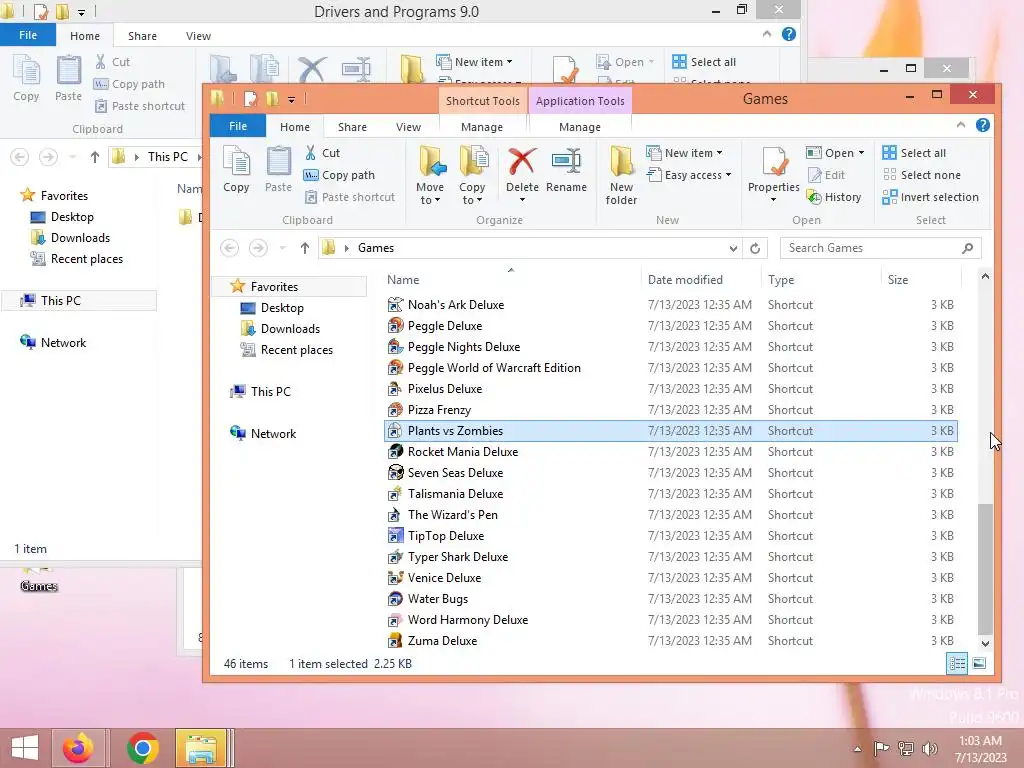
Task: Click the Copy to folder icon
Action: coord(473,161)
